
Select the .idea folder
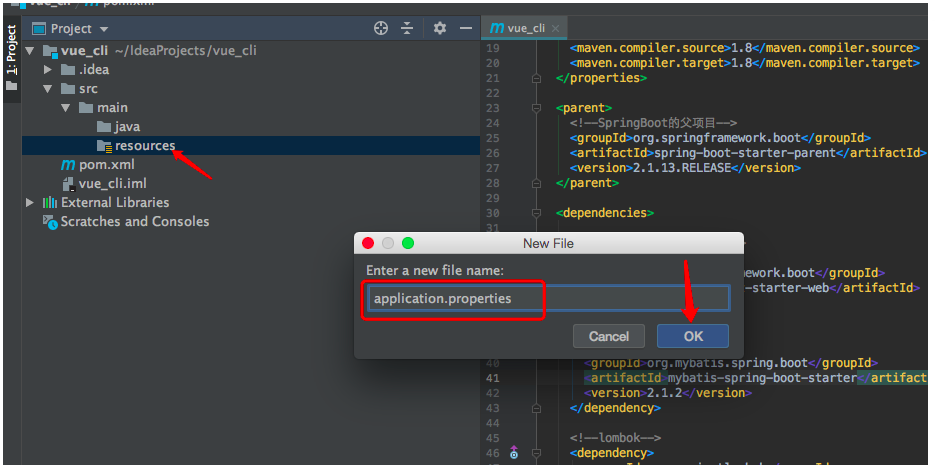click(x=85, y=70)
